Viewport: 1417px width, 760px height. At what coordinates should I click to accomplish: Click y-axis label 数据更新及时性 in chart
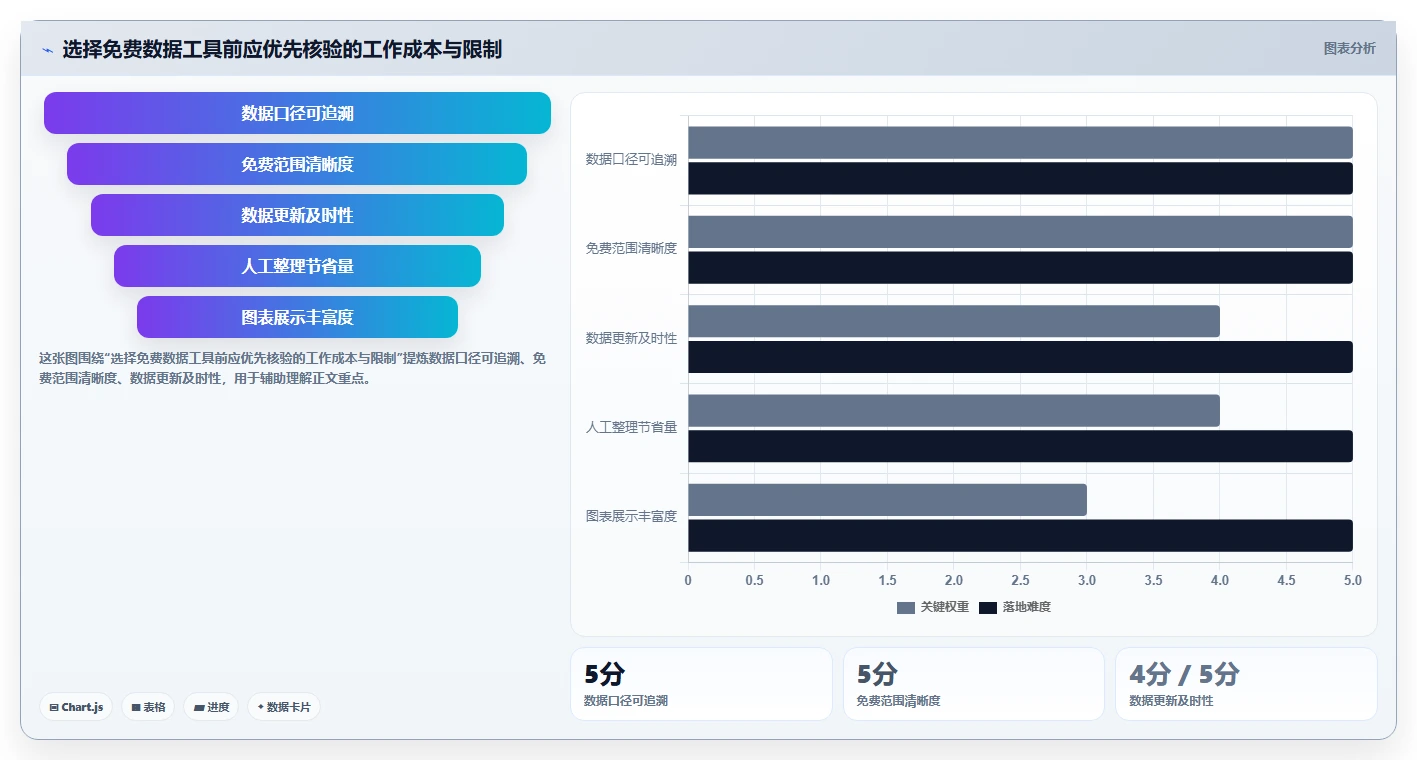point(631,338)
